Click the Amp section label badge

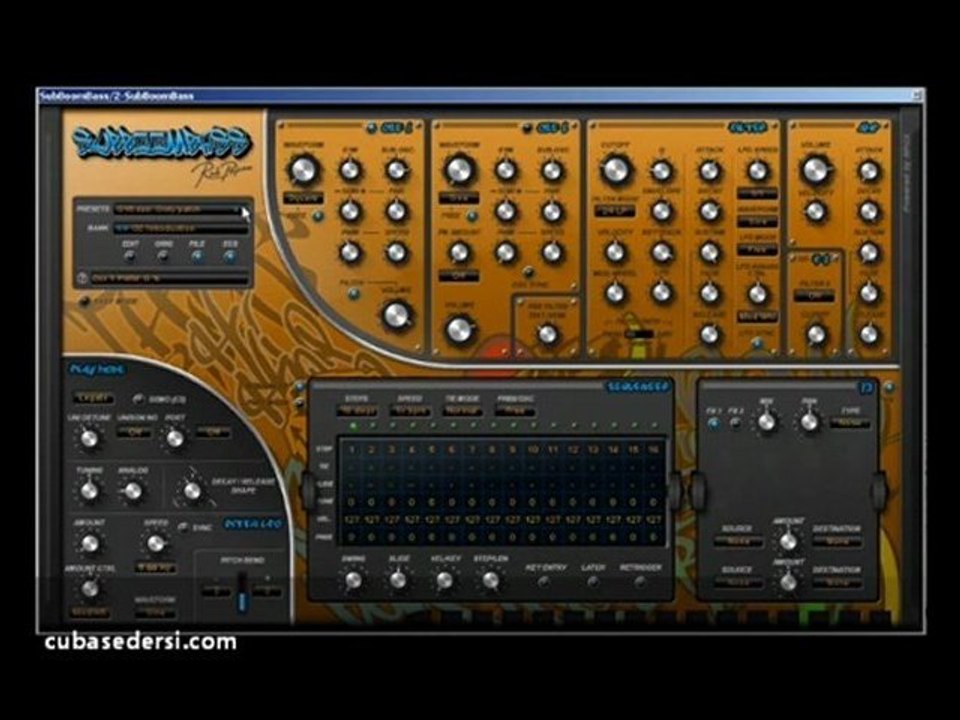pyautogui.click(x=868, y=128)
